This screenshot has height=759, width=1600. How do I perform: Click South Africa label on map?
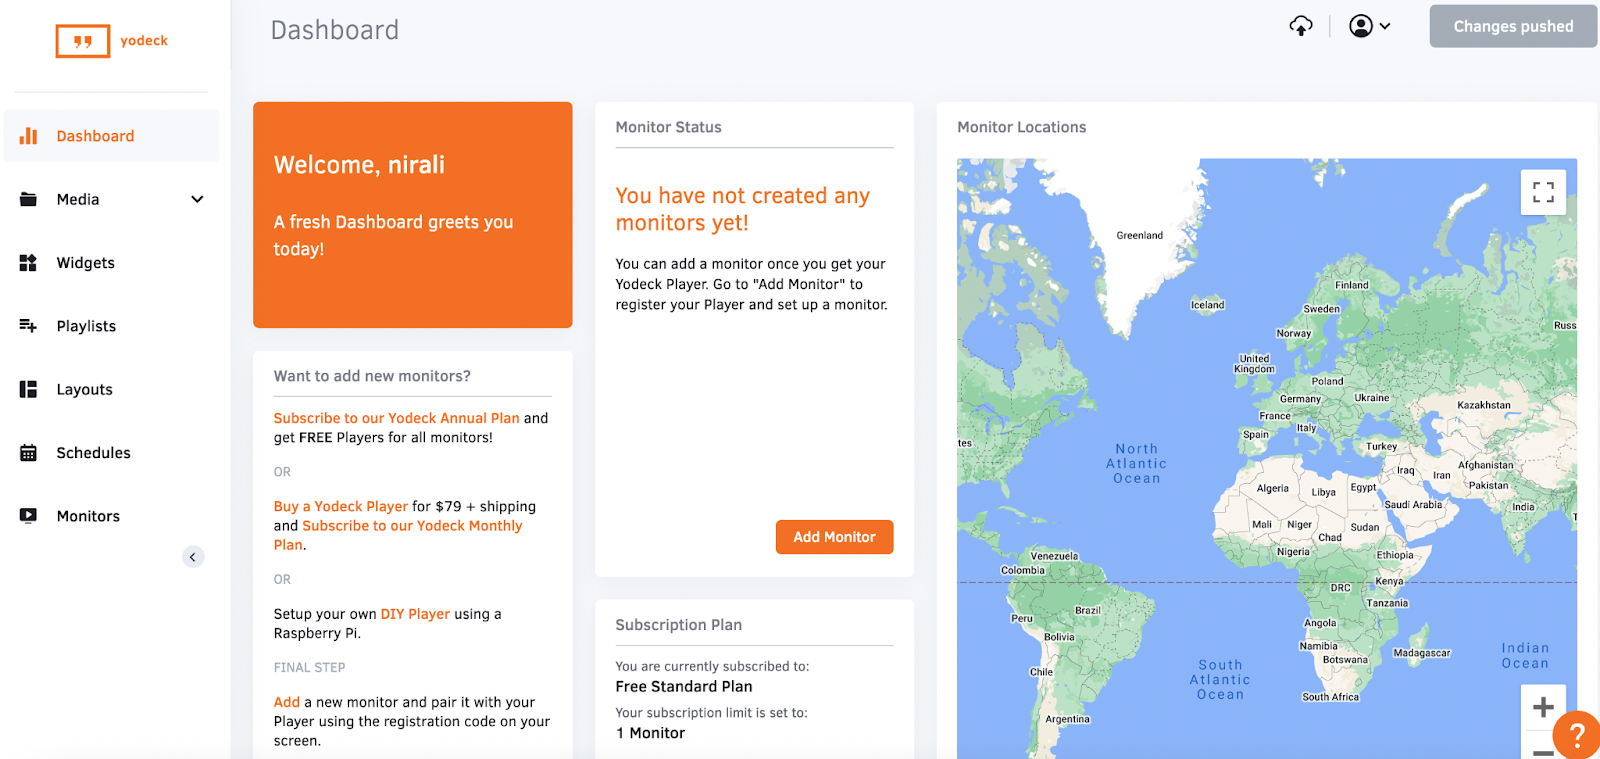[1330, 697]
